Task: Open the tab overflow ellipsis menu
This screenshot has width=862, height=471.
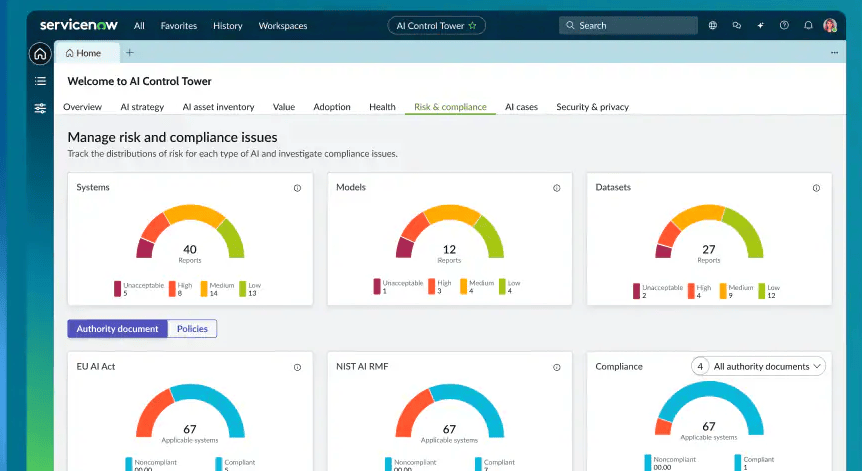Action: tap(834, 53)
